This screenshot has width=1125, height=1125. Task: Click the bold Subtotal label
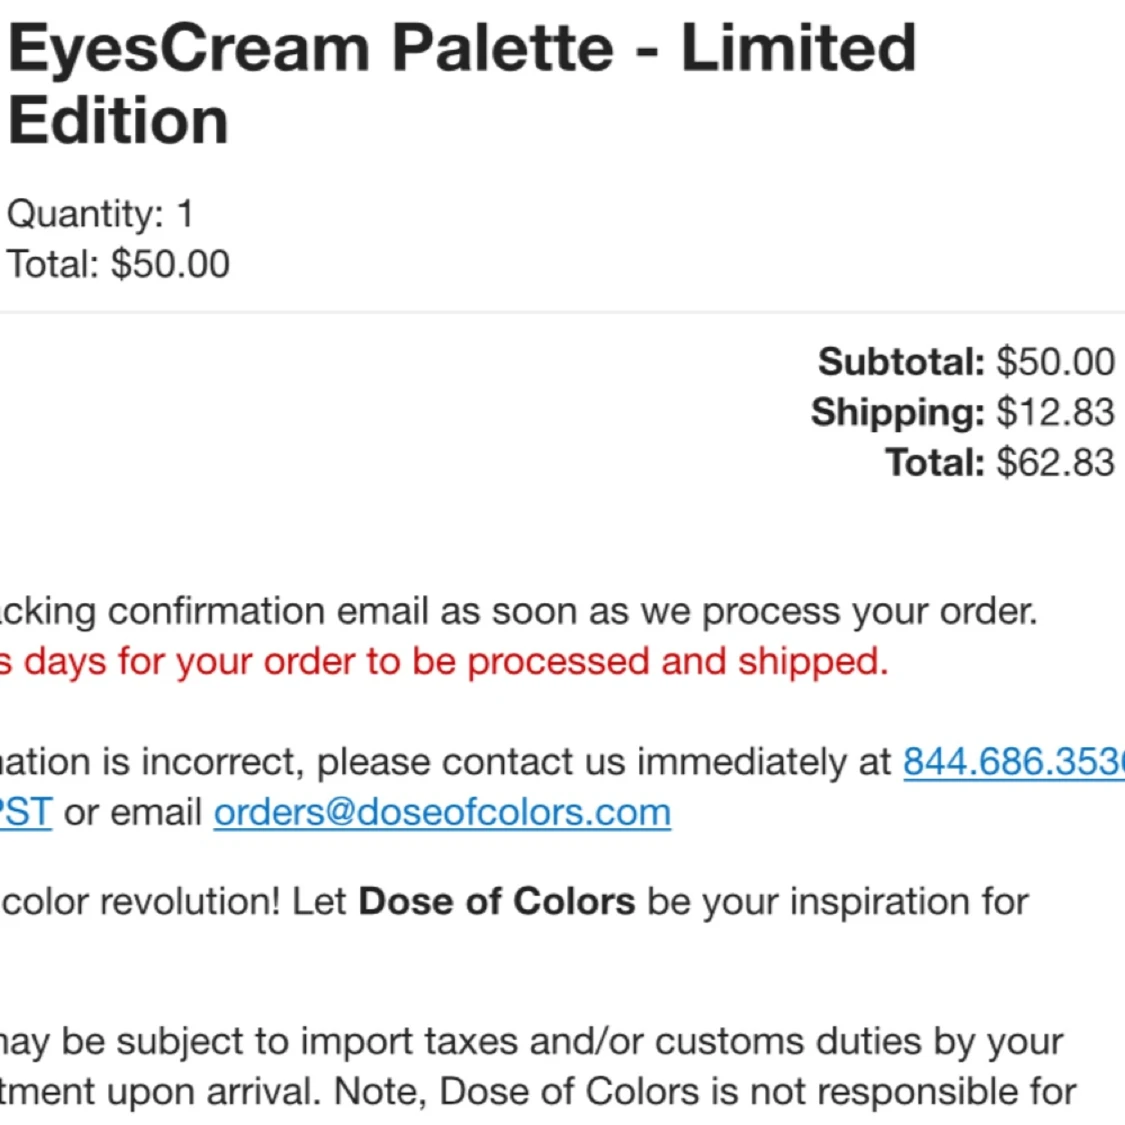(x=901, y=362)
